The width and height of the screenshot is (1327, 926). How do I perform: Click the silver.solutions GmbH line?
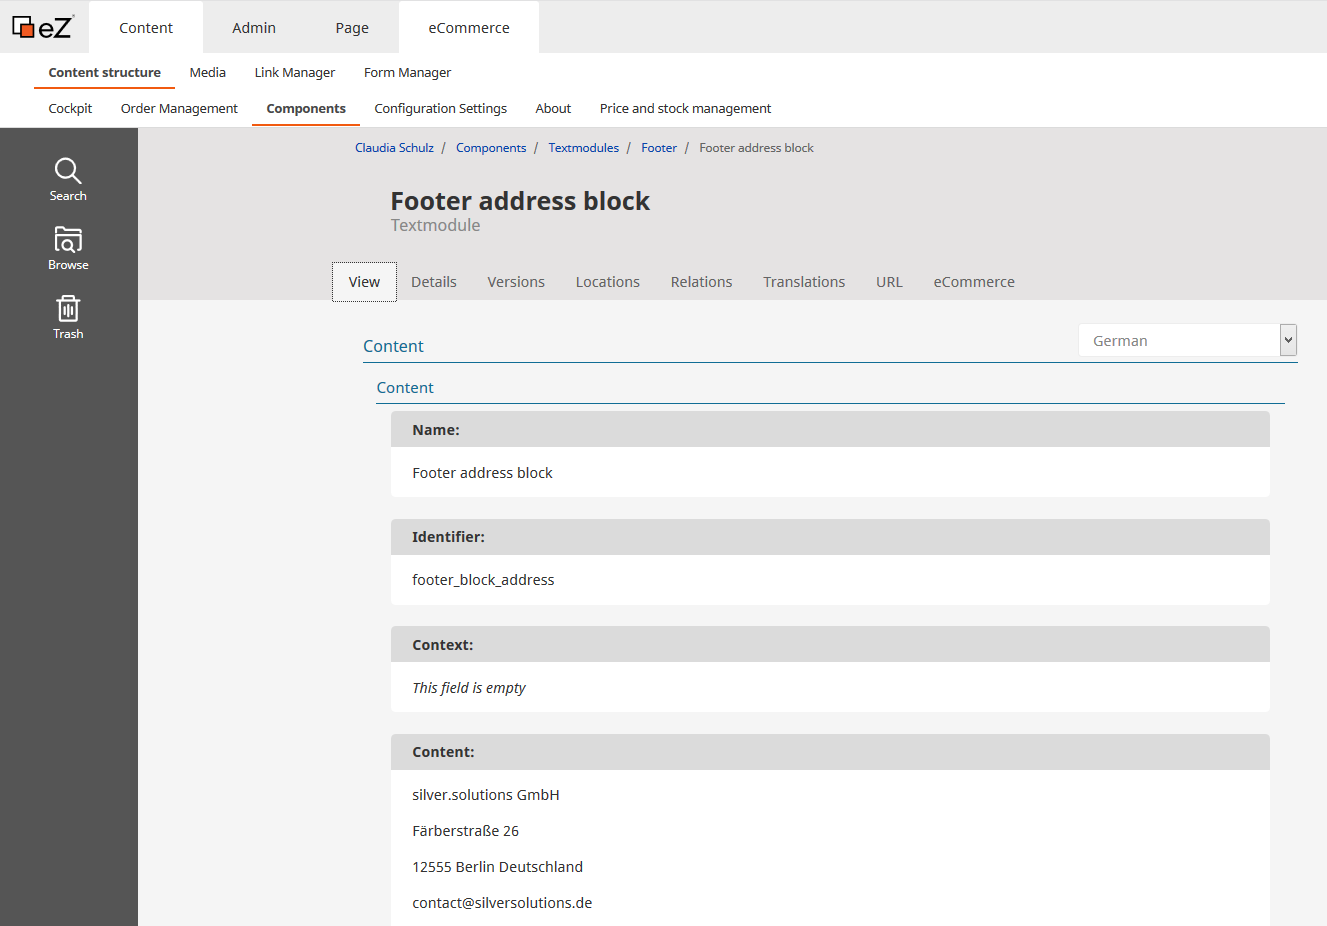coord(486,795)
